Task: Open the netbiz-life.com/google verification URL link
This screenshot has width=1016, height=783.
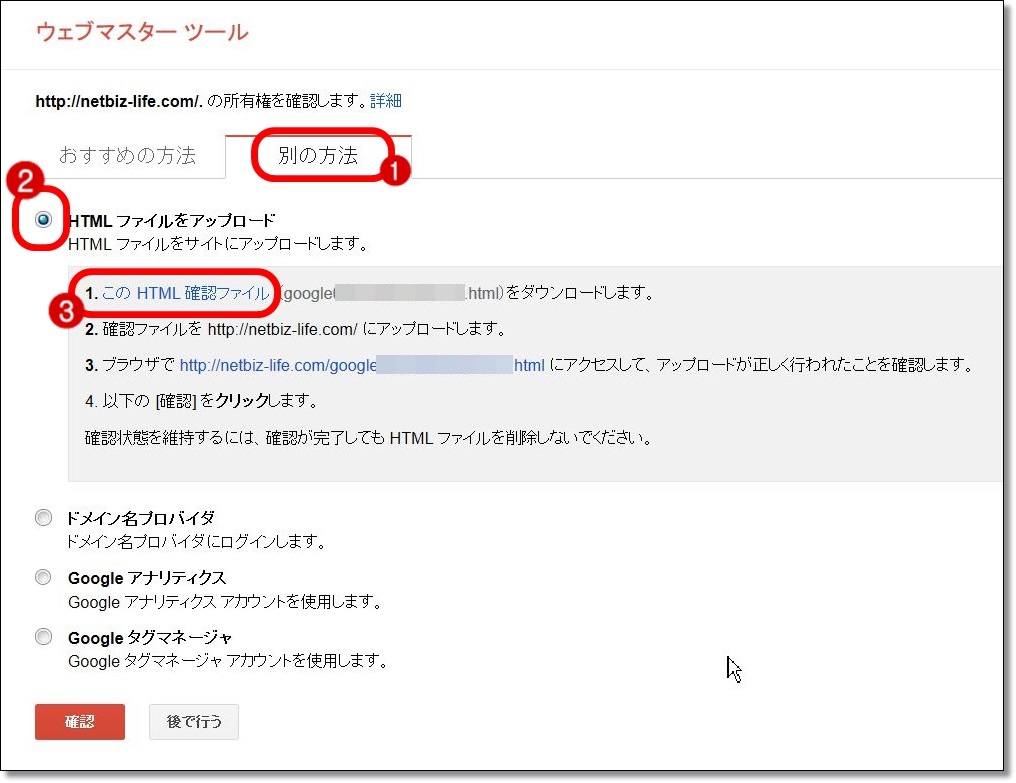Action: click(x=362, y=366)
